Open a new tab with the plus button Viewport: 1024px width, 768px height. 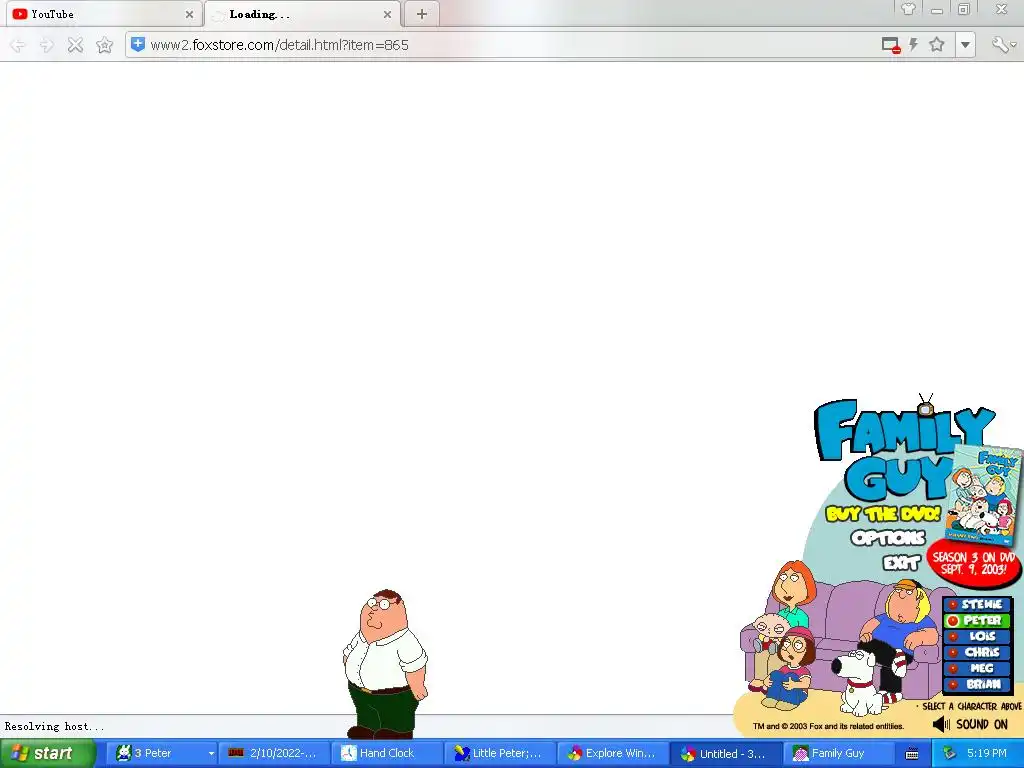point(422,14)
